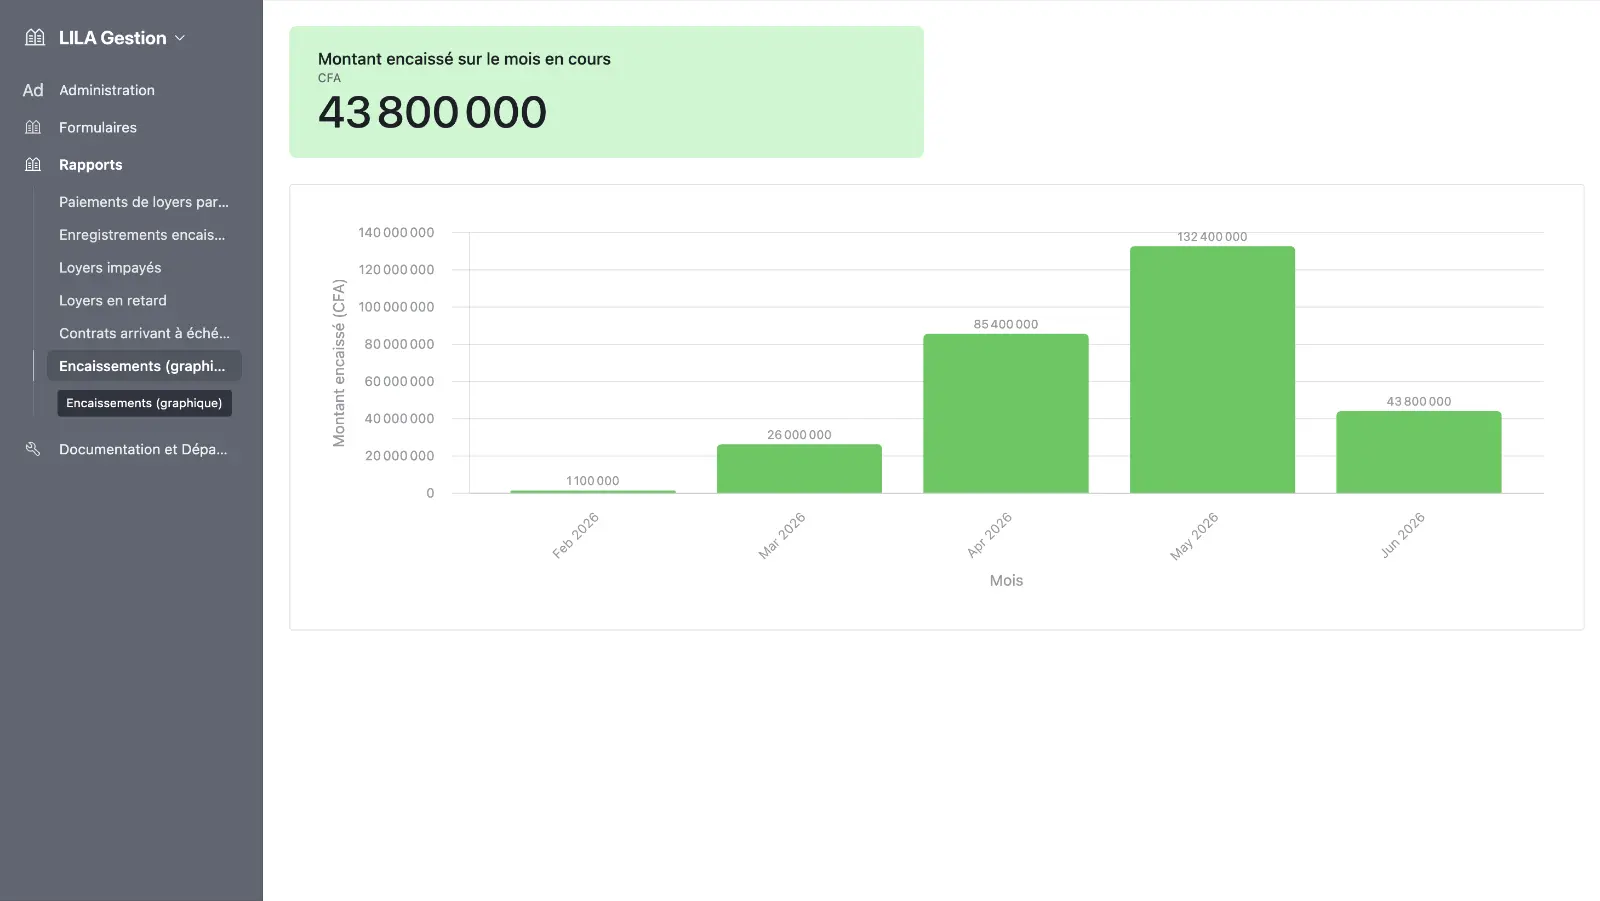The height and width of the screenshot is (901, 1600).
Task: Open Paiements de loyers par... report
Action: point(144,202)
